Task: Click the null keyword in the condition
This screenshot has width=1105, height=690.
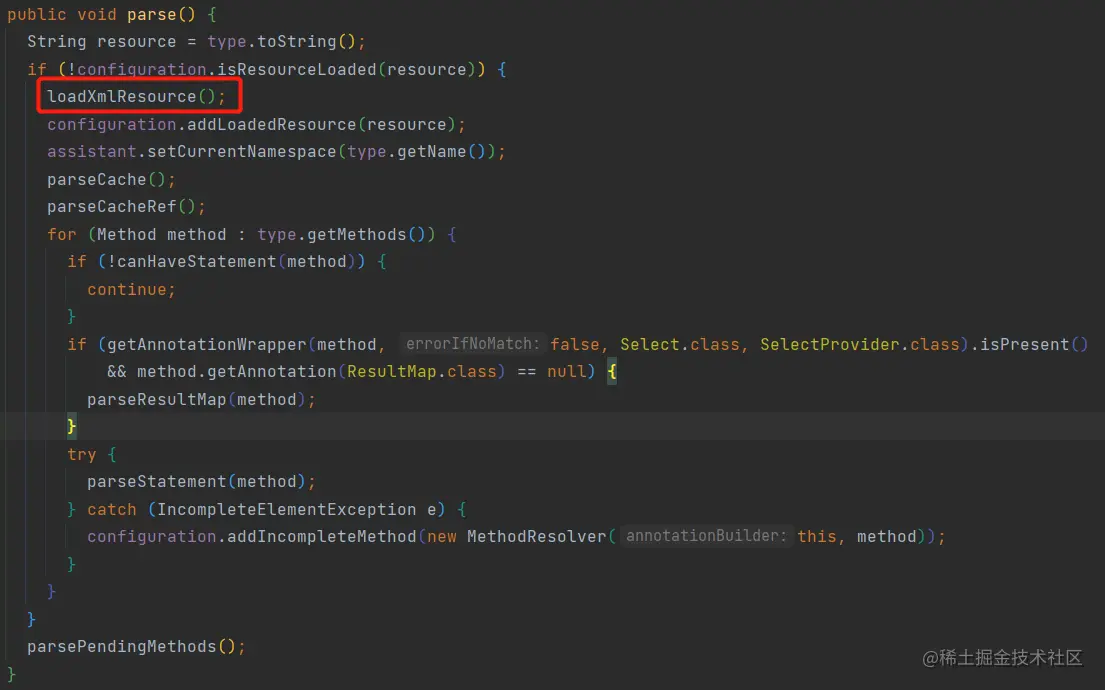Action: (x=567, y=371)
